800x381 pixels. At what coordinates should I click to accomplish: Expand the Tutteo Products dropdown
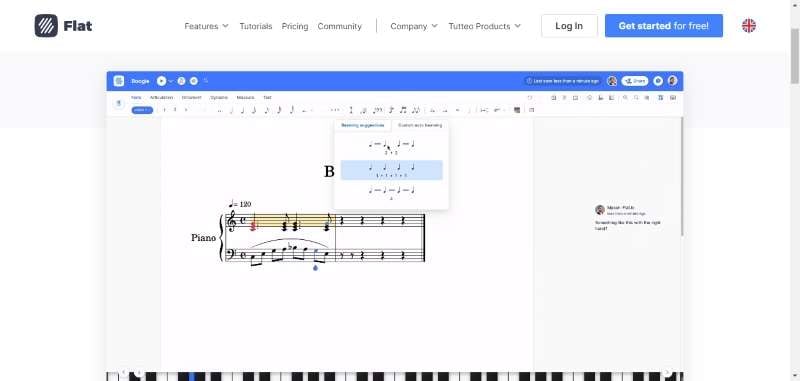click(485, 26)
